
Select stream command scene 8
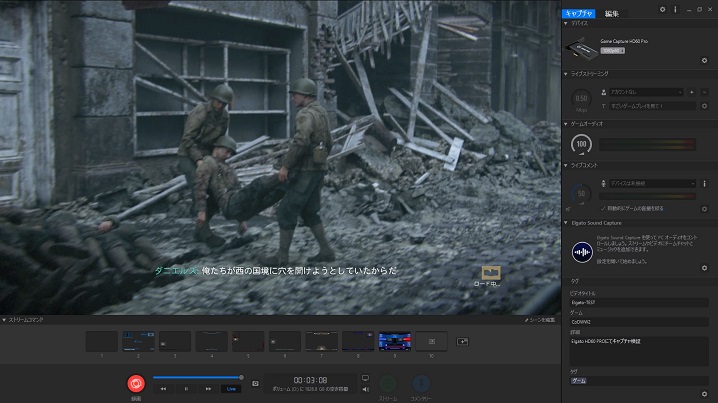[x=358, y=342]
